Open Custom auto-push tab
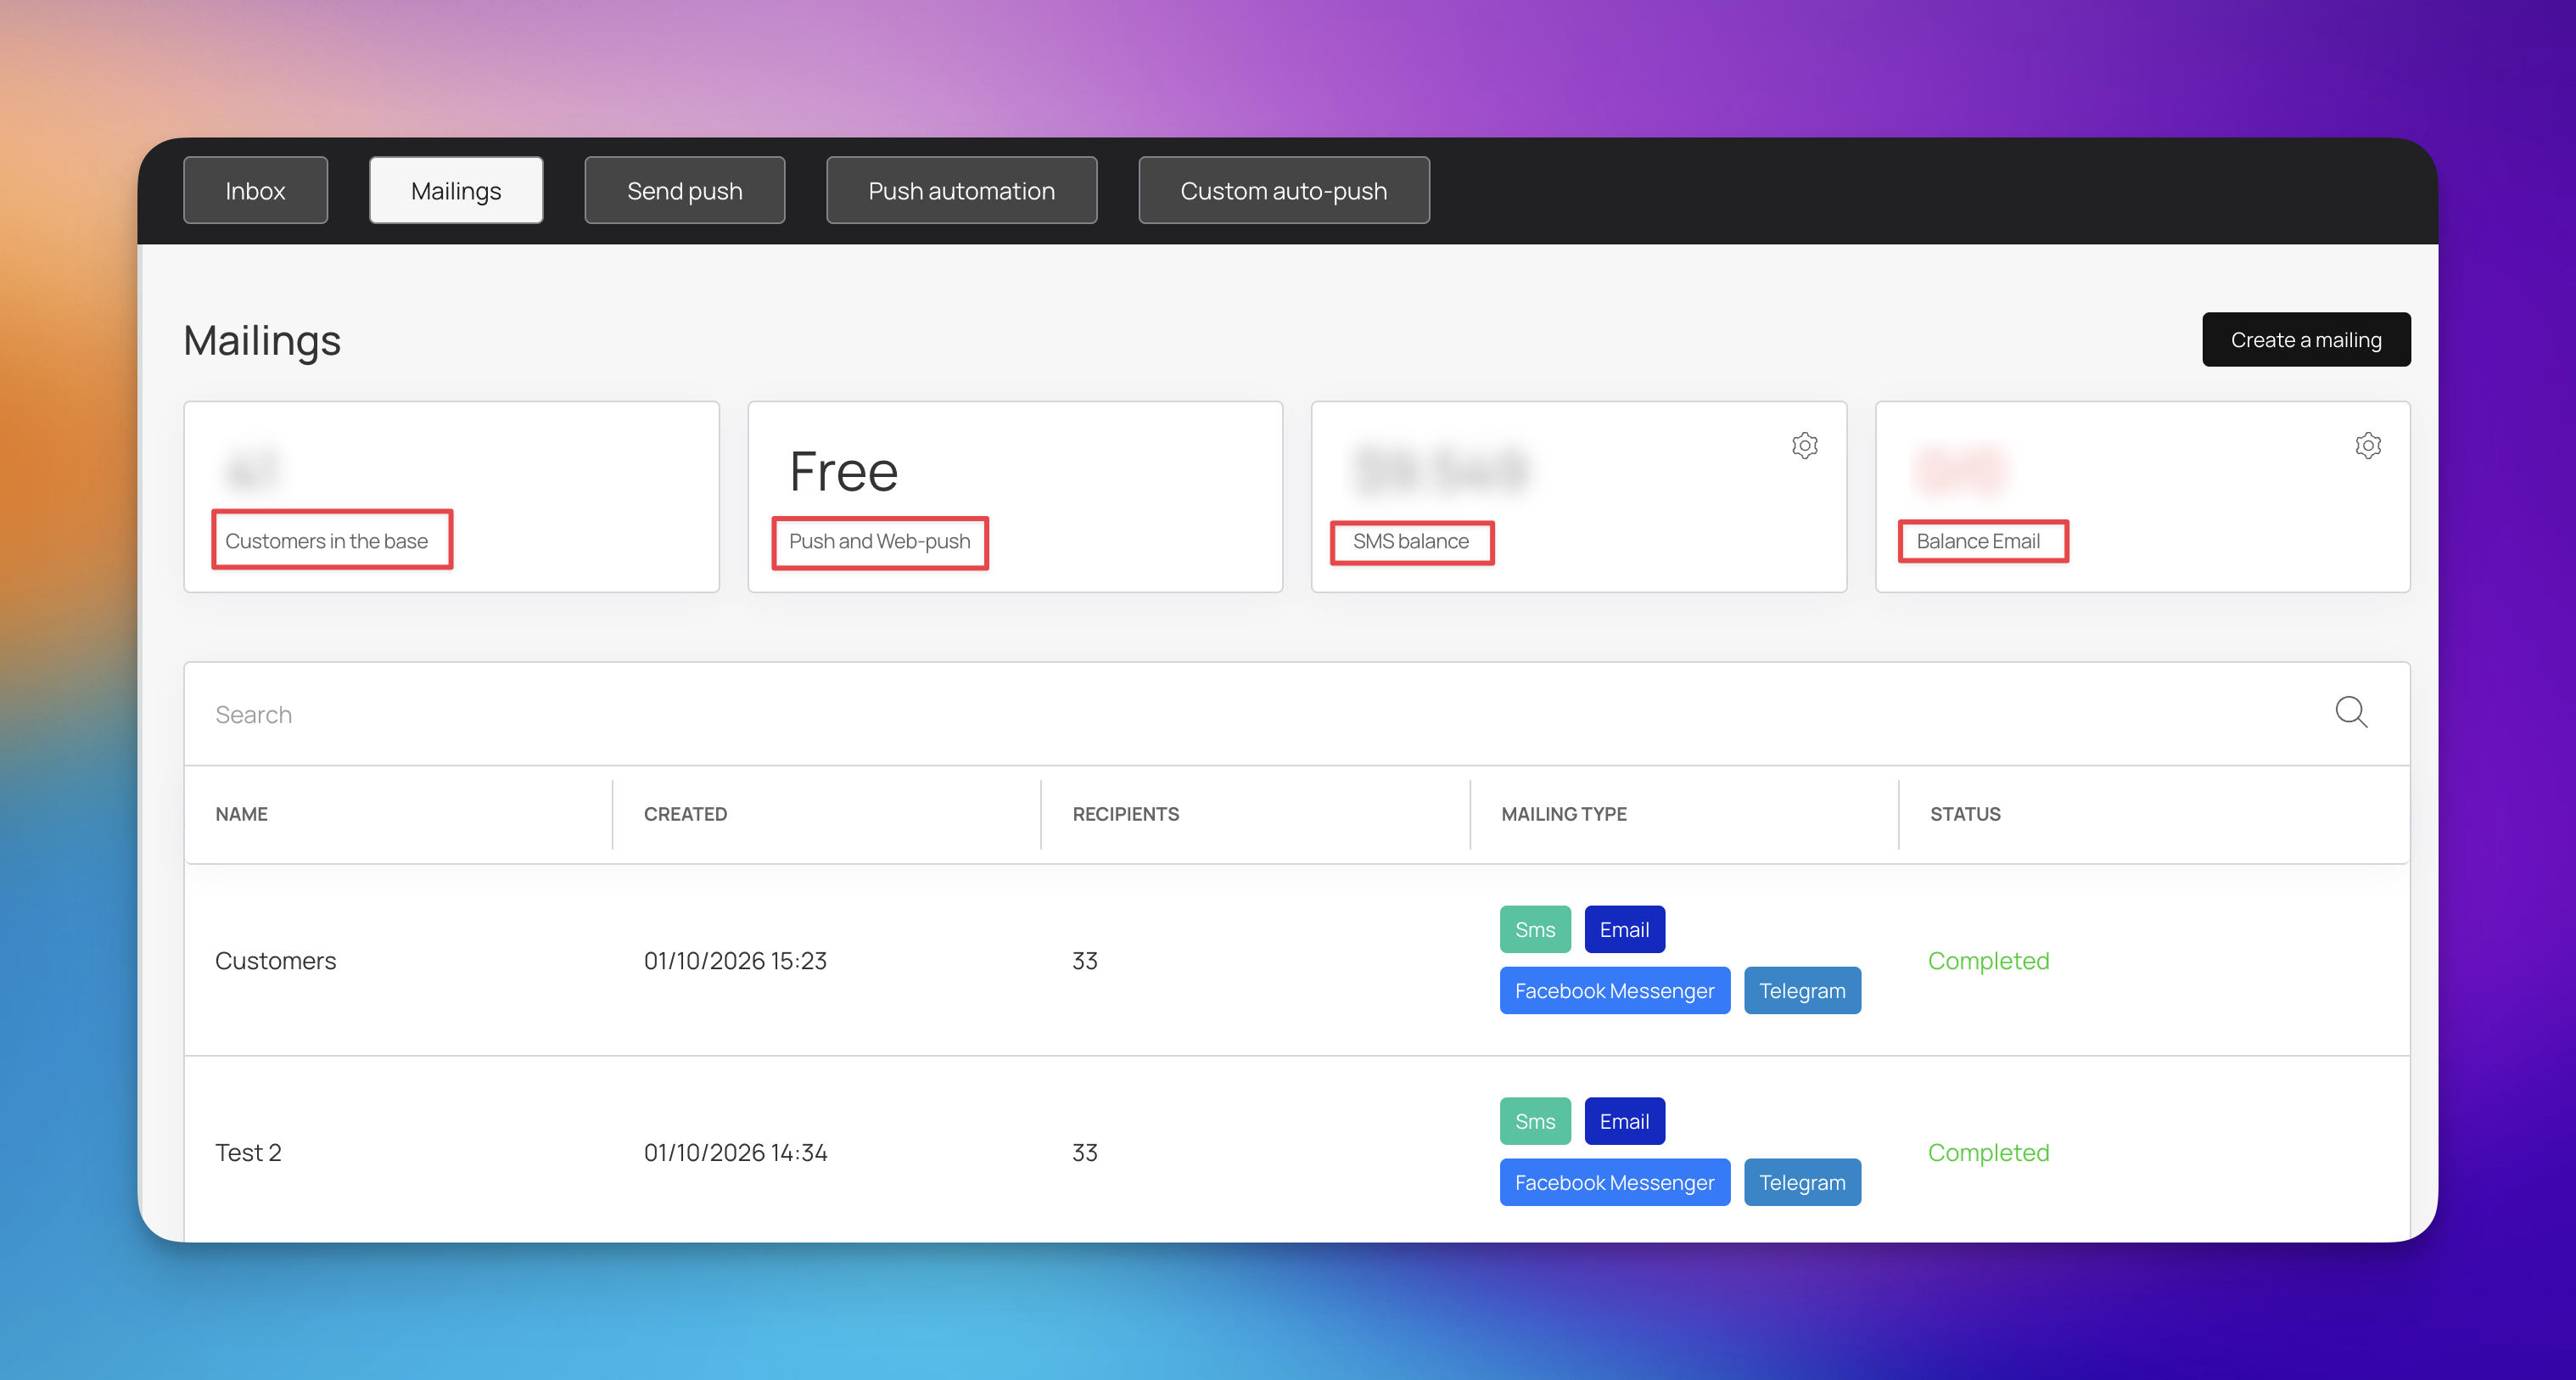The image size is (2576, 1380). pos(1283,190)
